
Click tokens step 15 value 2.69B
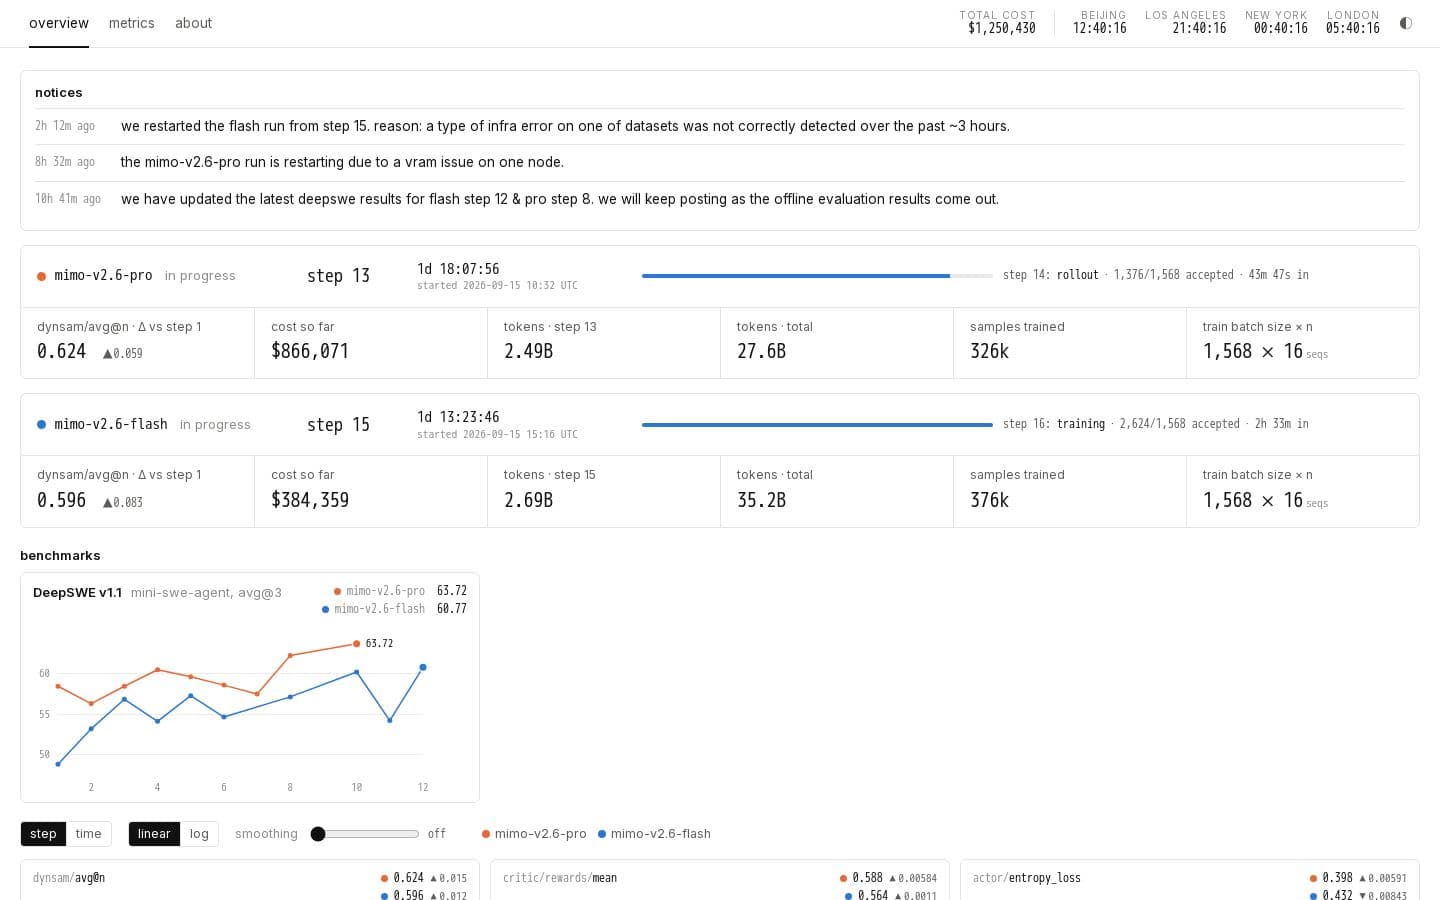click(x=528, y=500)
